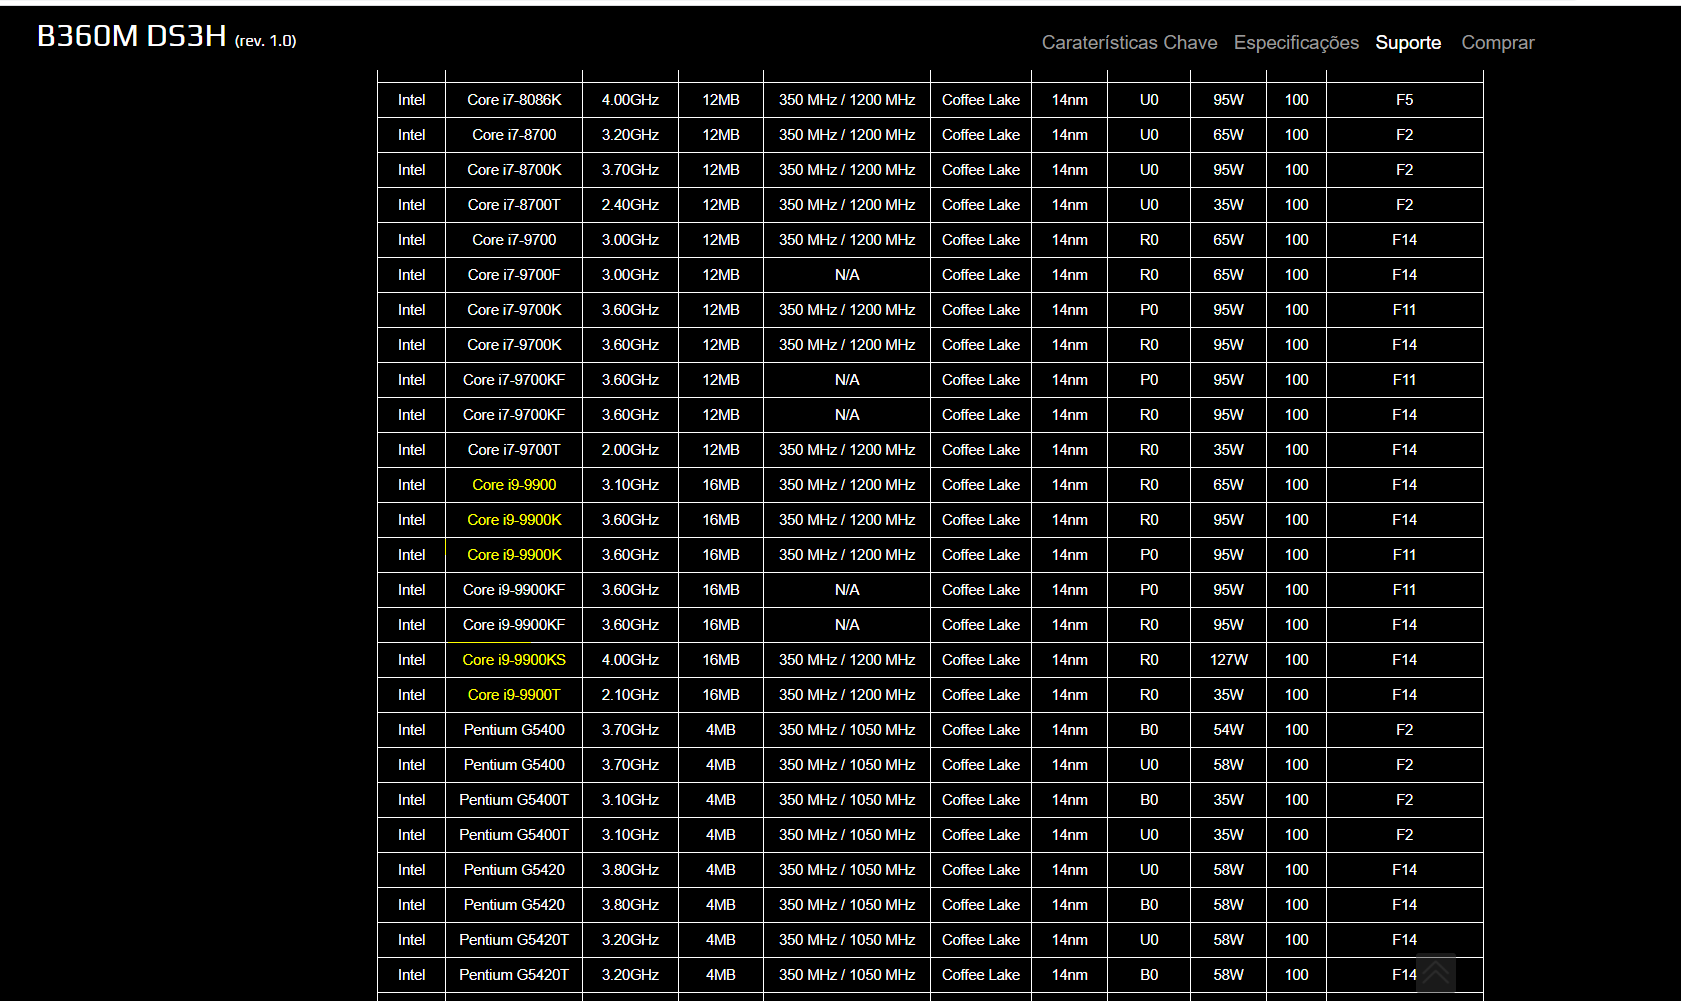
Task: Click the 350 MHz / 1050 MHz cell in Pentium G5400T B0 row
Action: [847, 800]
